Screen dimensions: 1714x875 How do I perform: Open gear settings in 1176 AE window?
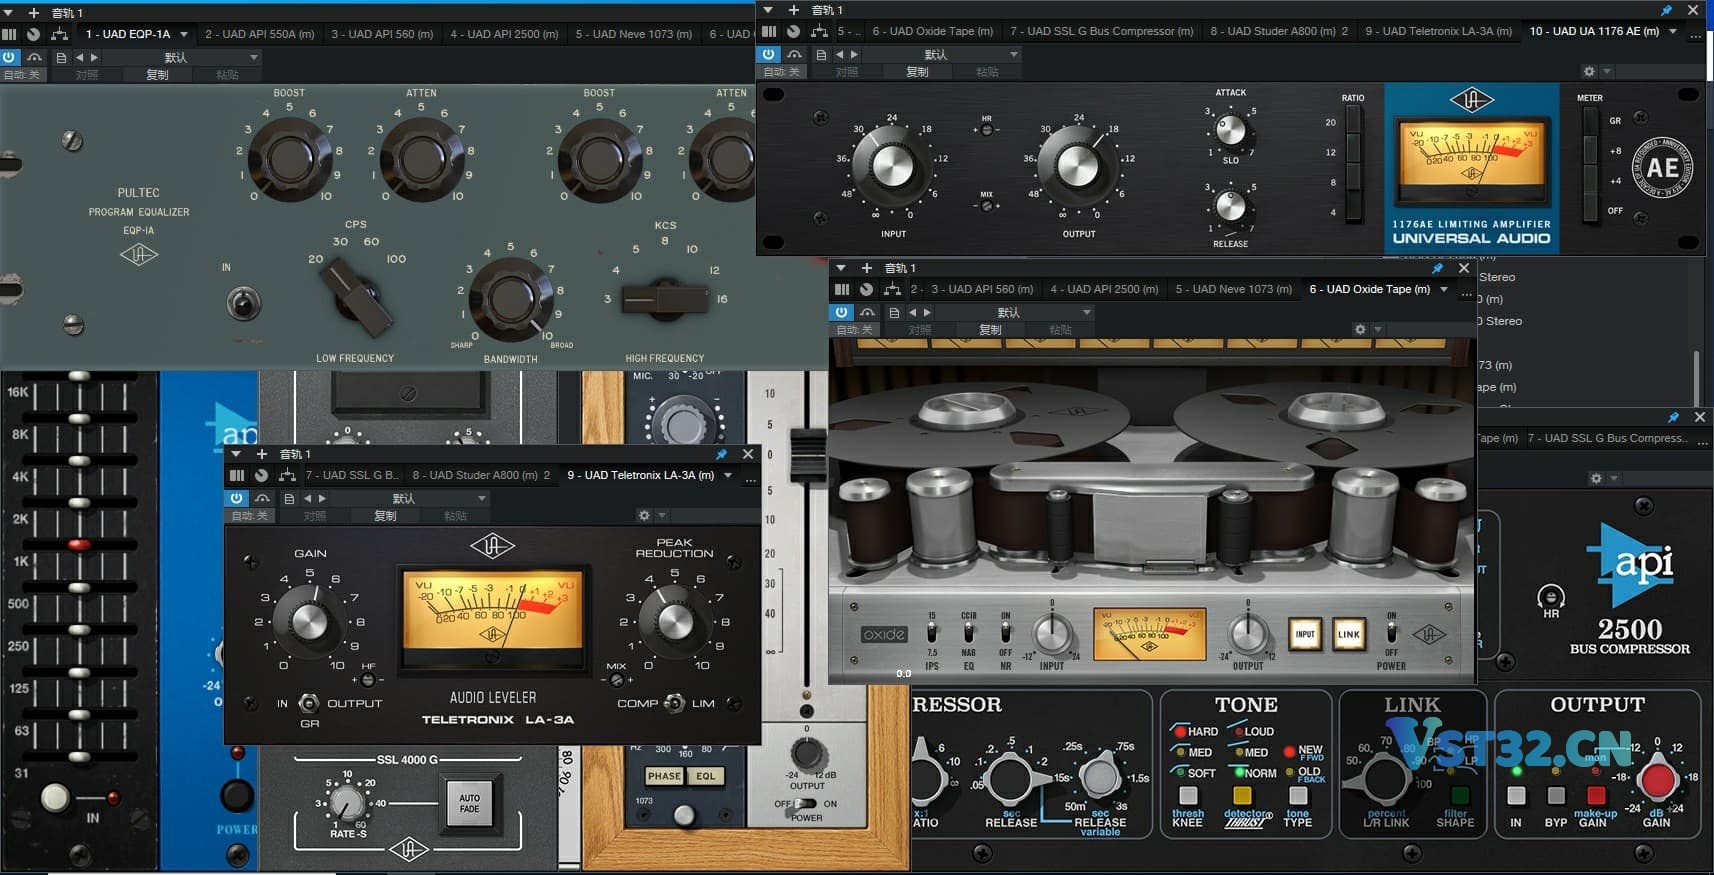pos(1589,71)
